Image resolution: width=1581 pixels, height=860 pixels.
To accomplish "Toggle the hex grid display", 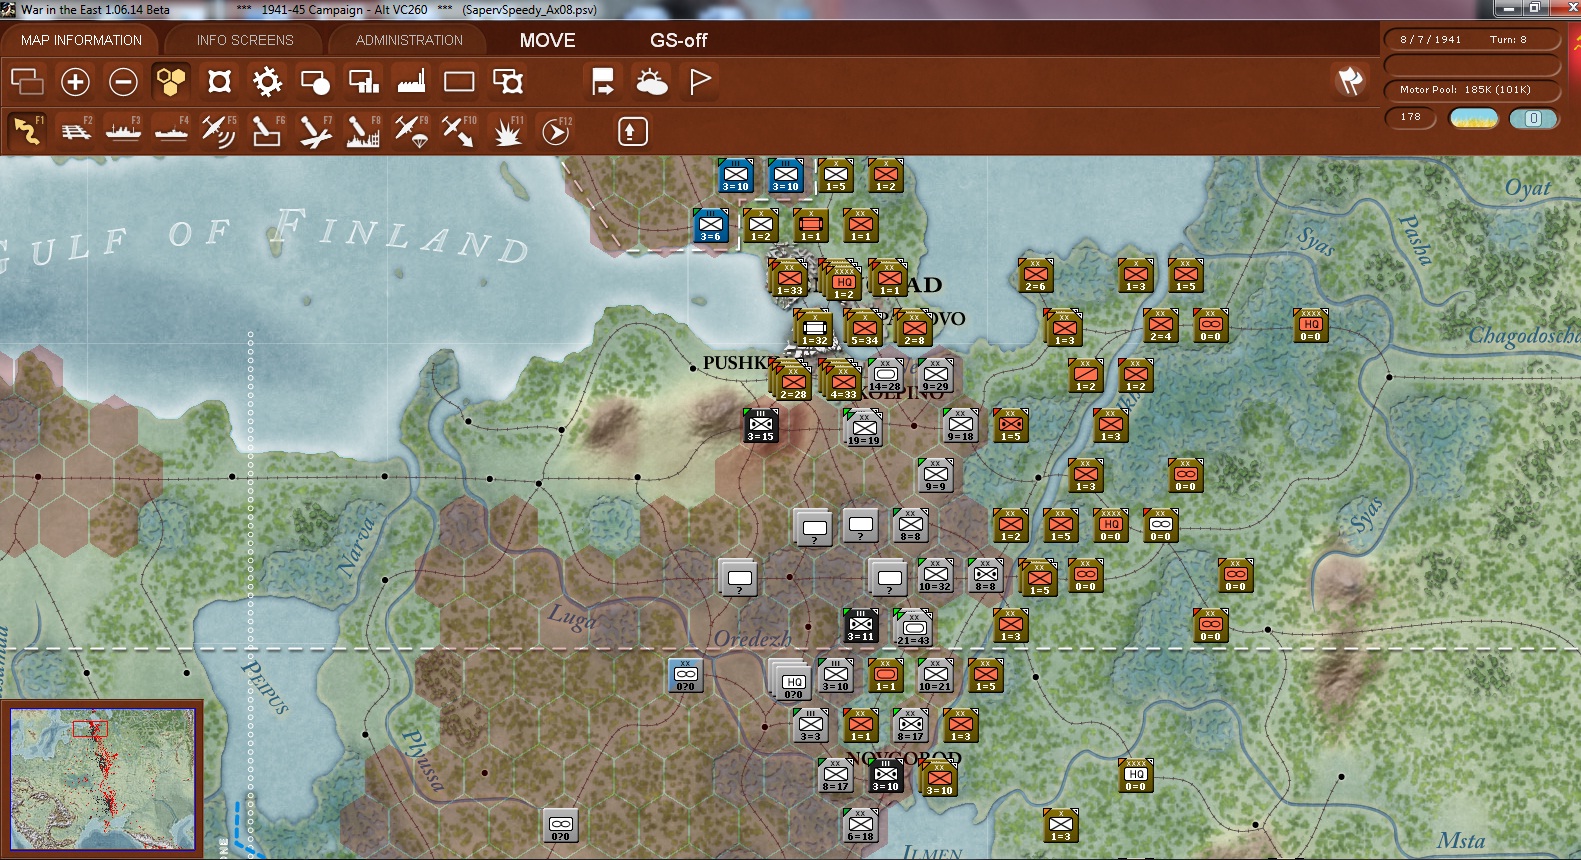I will [x=171, y=81].
